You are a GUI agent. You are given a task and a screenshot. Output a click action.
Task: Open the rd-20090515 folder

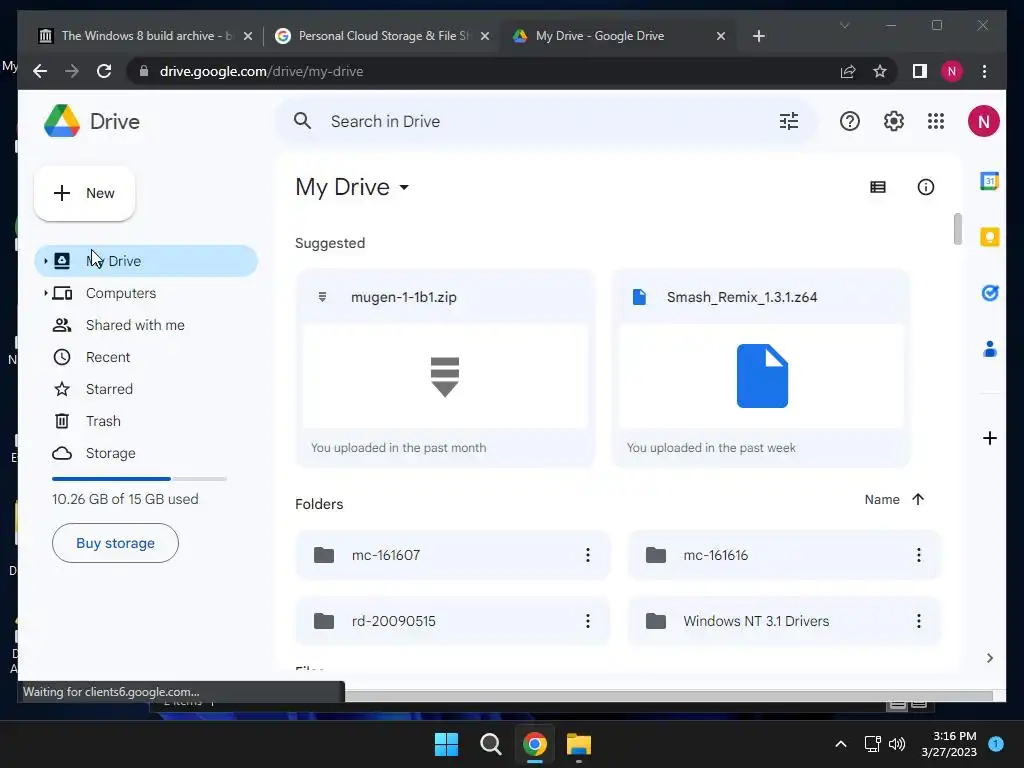coord(452,621)
